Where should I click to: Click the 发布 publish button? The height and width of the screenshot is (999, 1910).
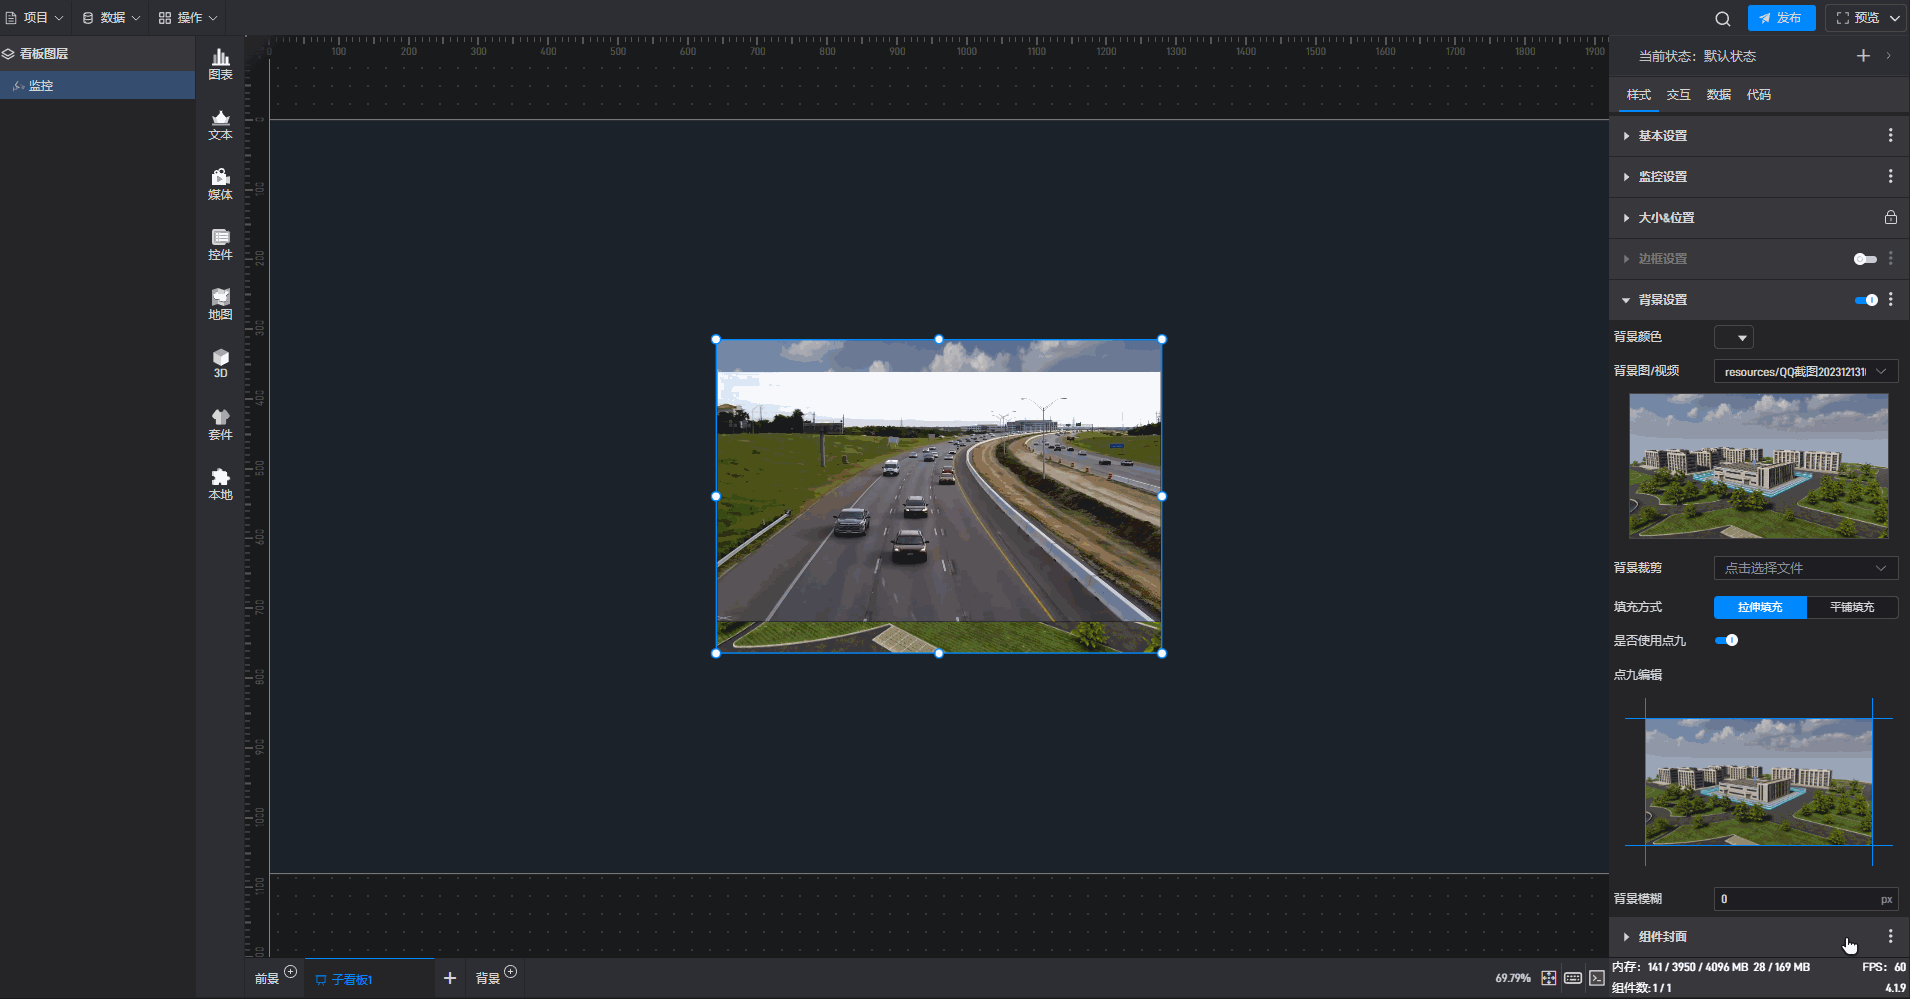tap(1781, 18)
